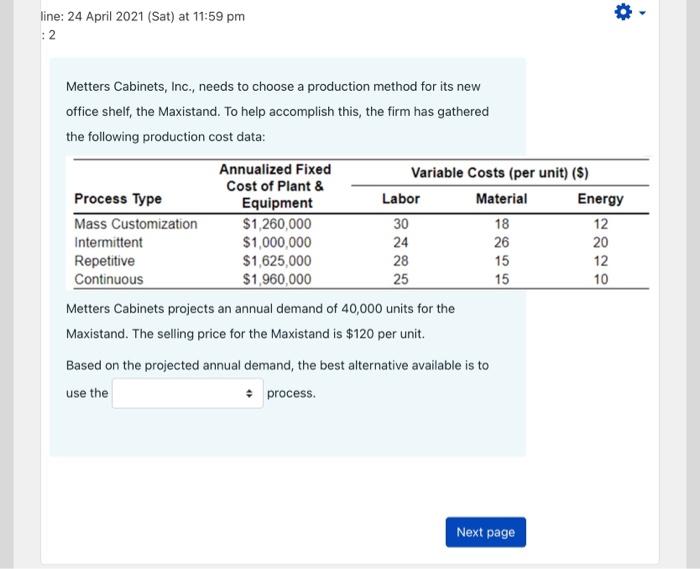Click the 'Process Type' column header
This screenshot has height=569, width=700.
[x=118, y=199]
